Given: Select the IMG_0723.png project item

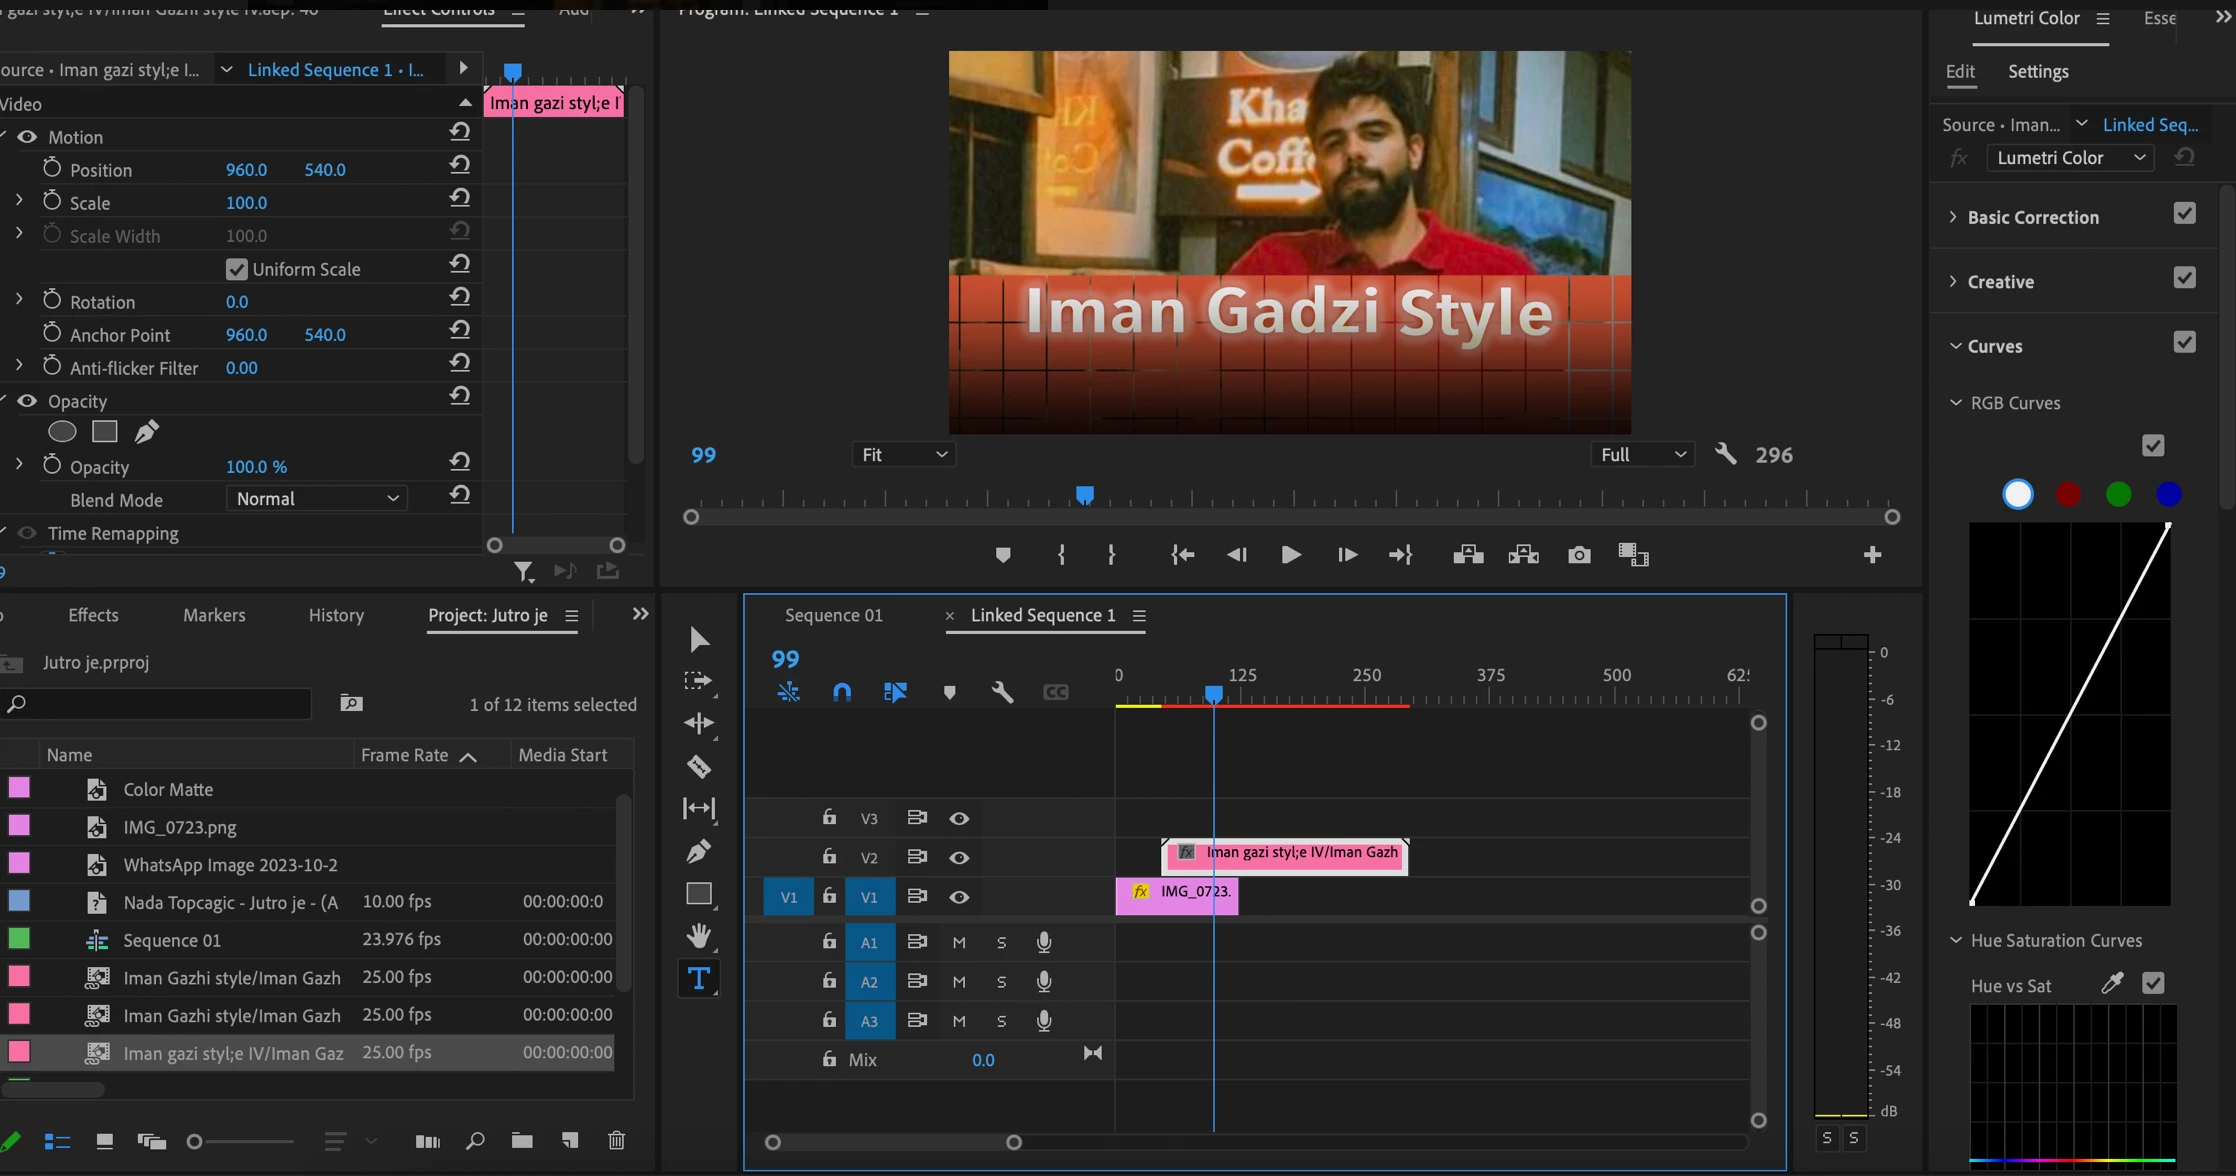Looking at the screenshot, I should [x=180, y=827].
